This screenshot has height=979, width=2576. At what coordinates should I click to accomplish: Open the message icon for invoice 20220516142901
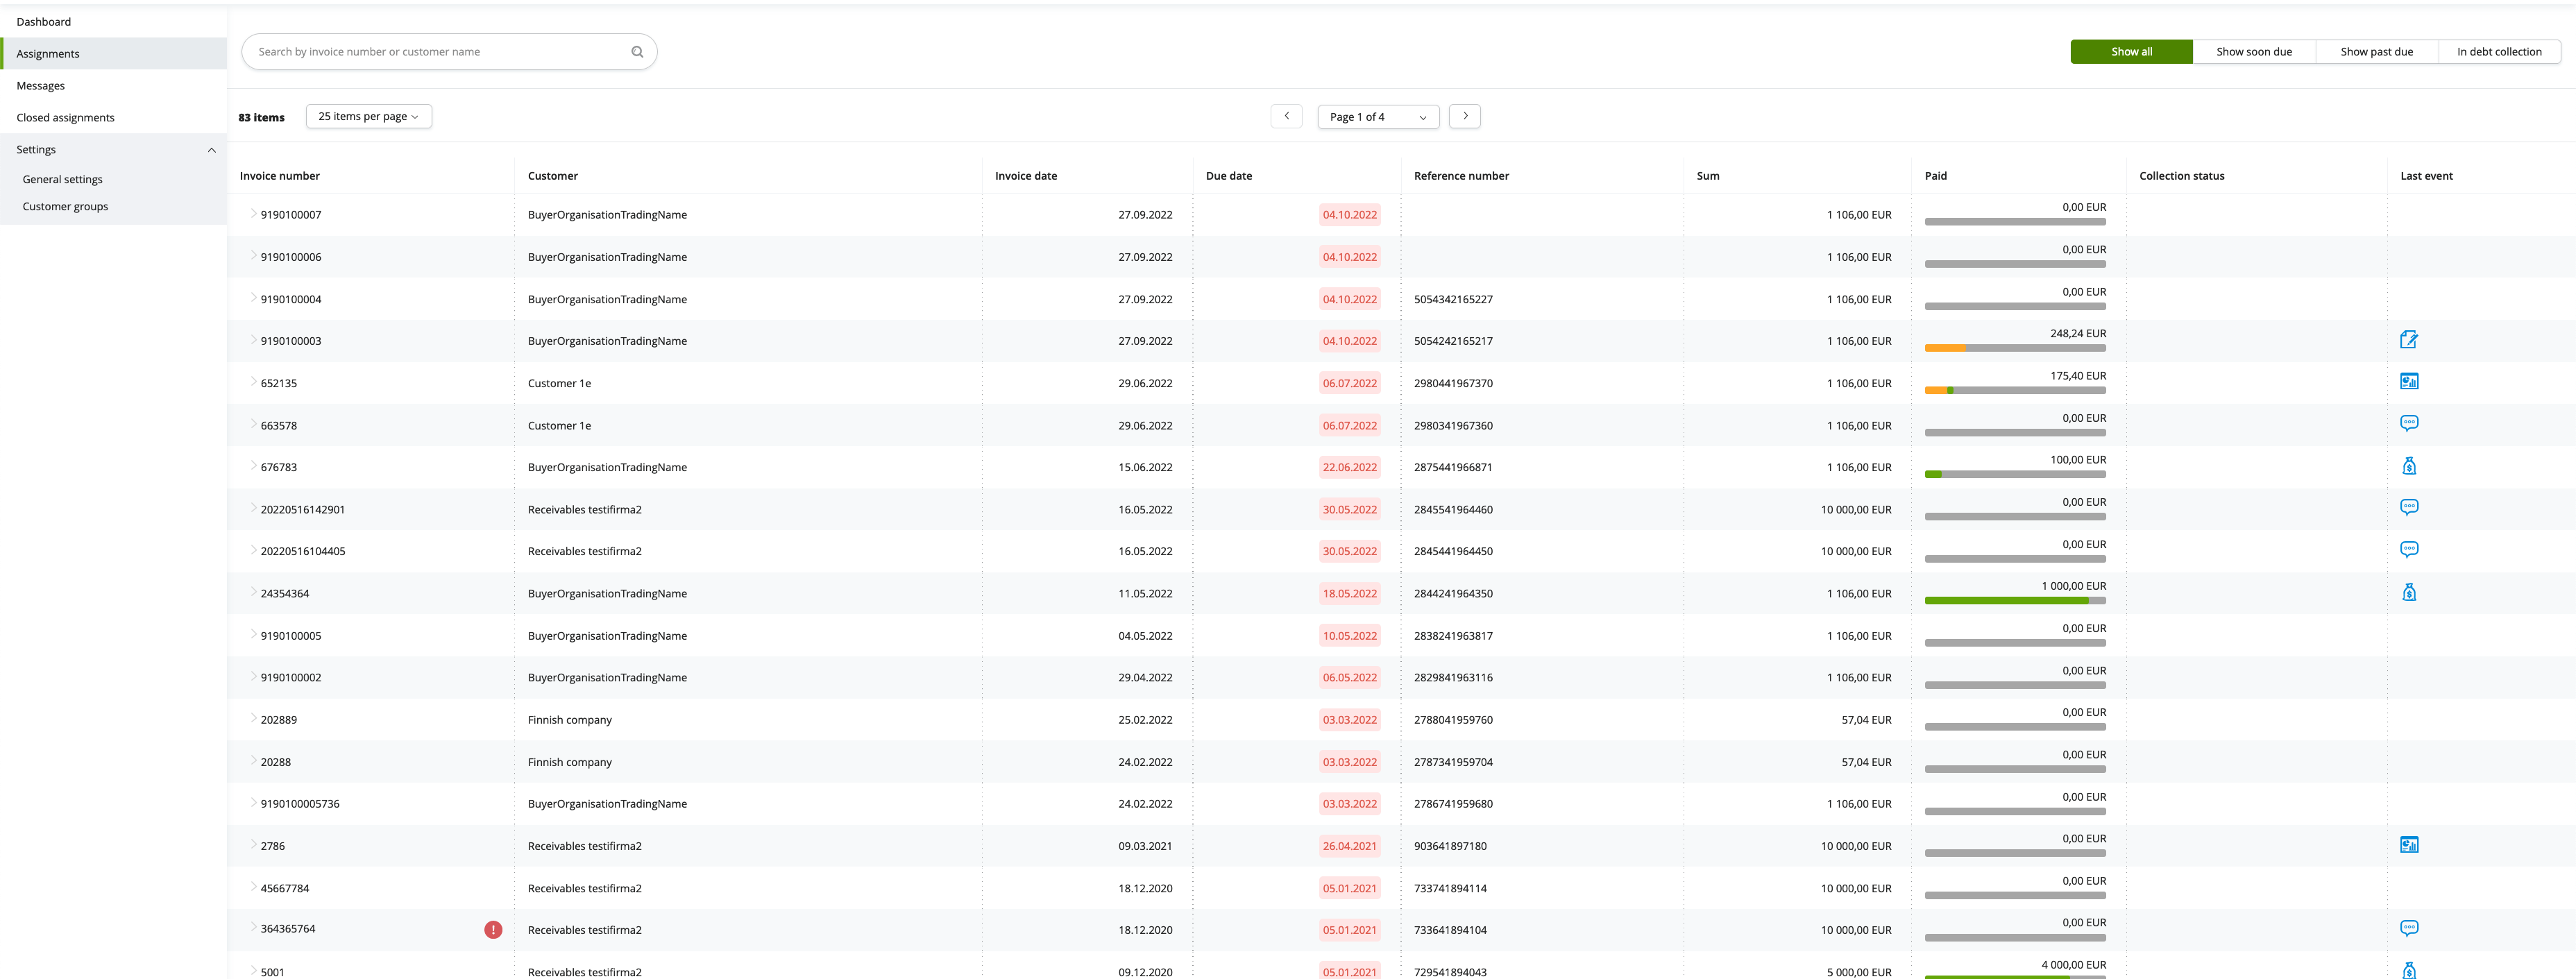pos(2410,506)
